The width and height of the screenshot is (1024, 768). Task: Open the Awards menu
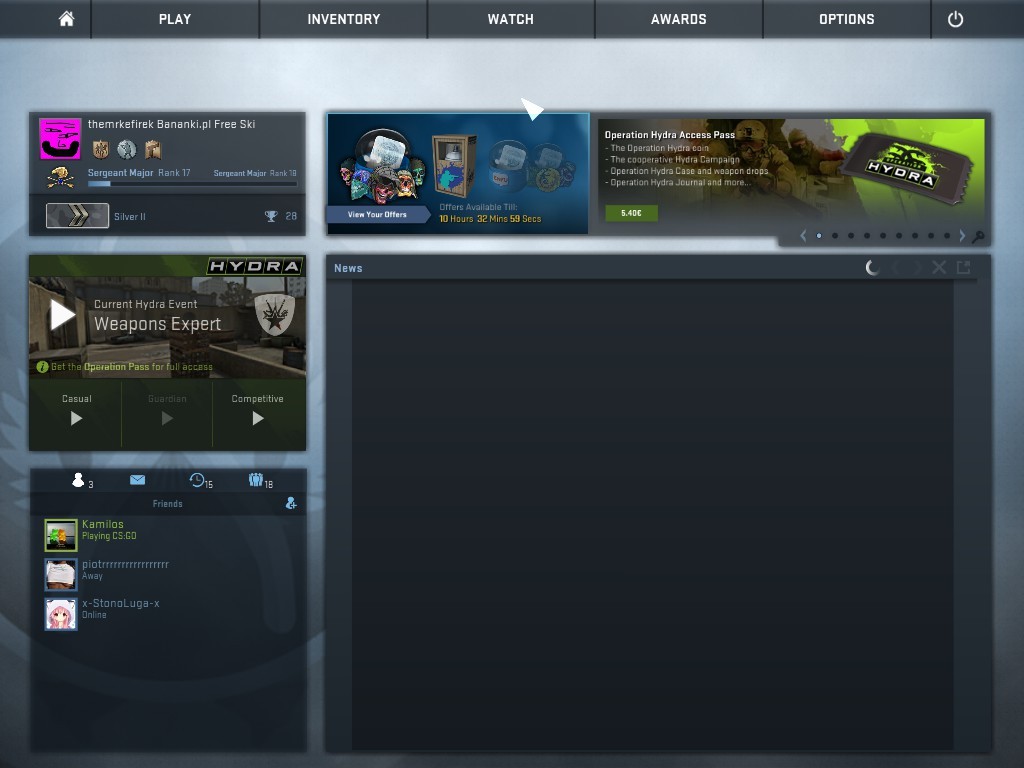679,19
